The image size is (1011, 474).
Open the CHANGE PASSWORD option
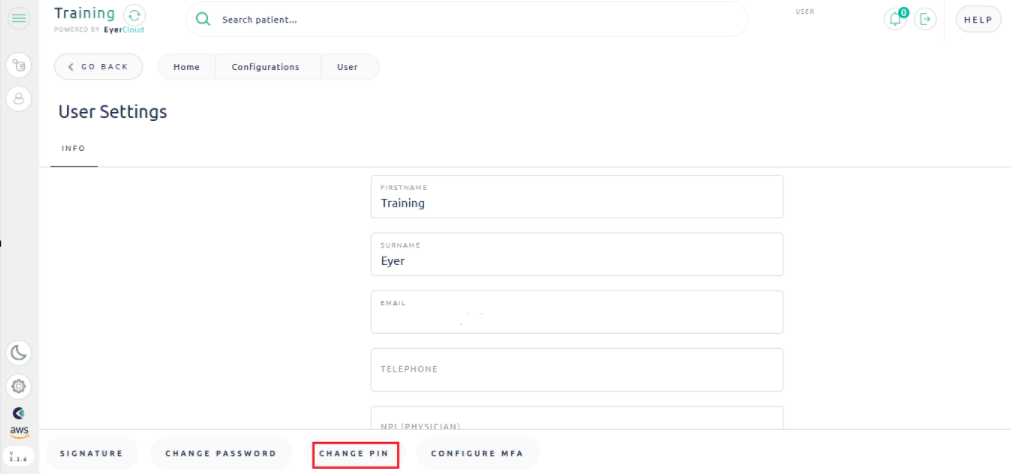click(x=221, y=454)
